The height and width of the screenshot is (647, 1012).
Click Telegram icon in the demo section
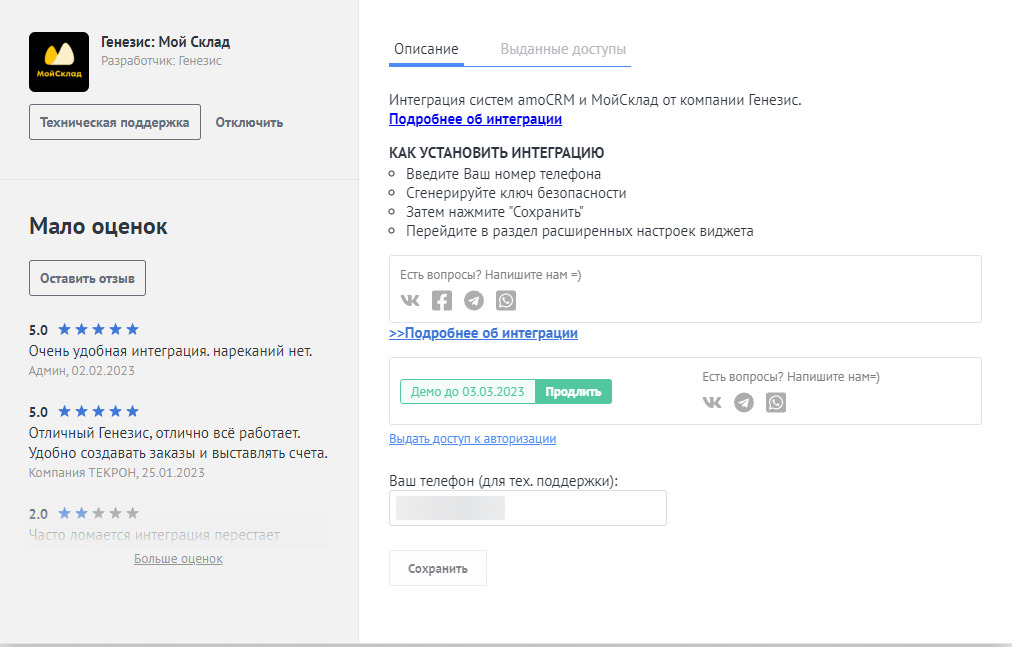tap(744, 402)
